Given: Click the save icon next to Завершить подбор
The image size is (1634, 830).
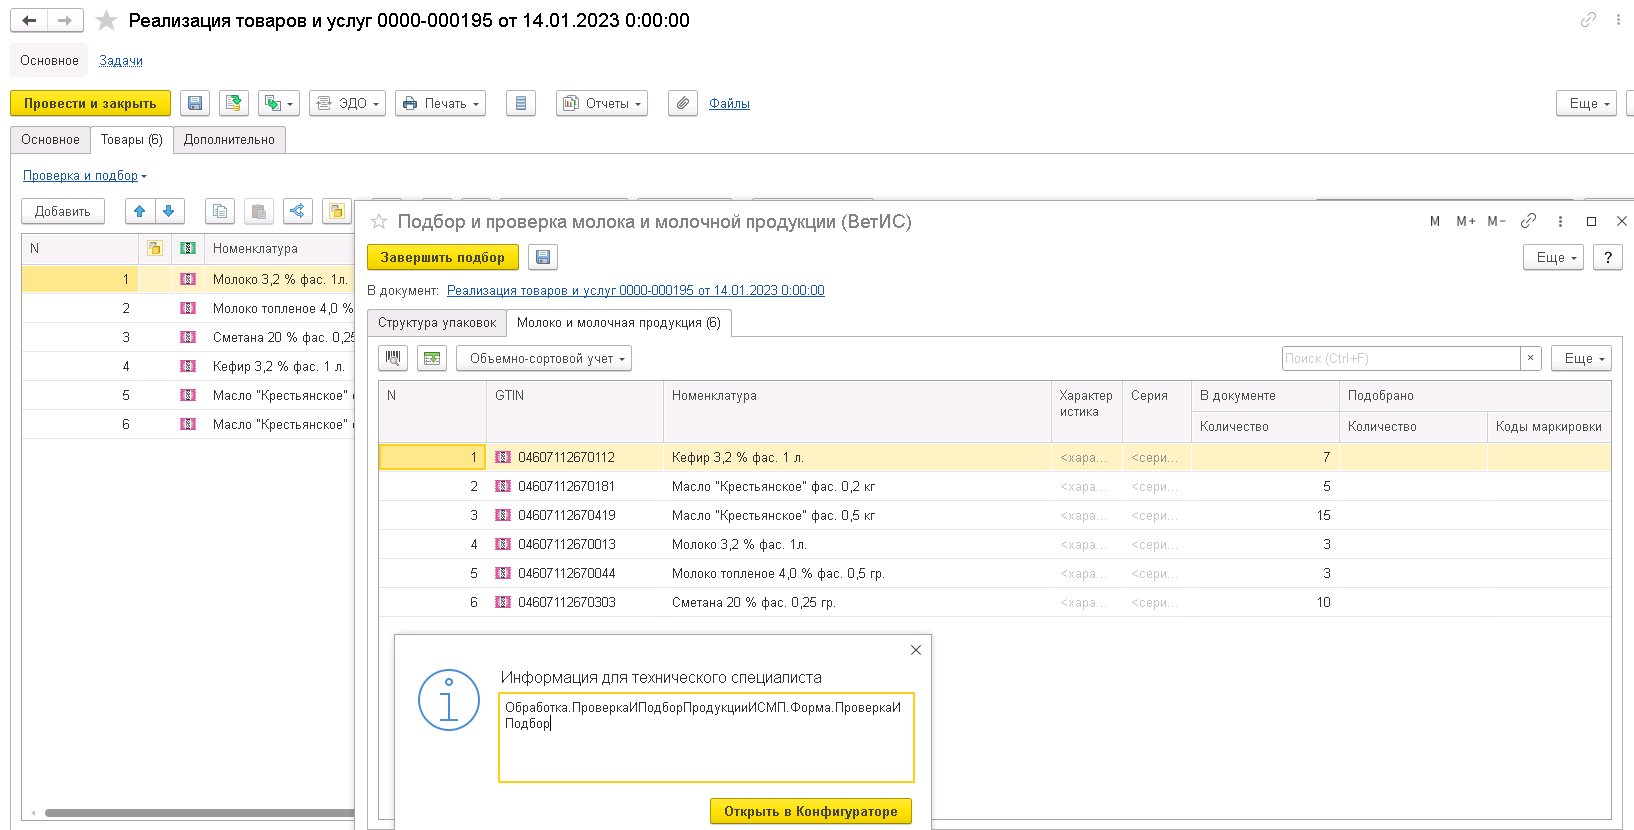Looking at the screenshot, I should point(543,257).
